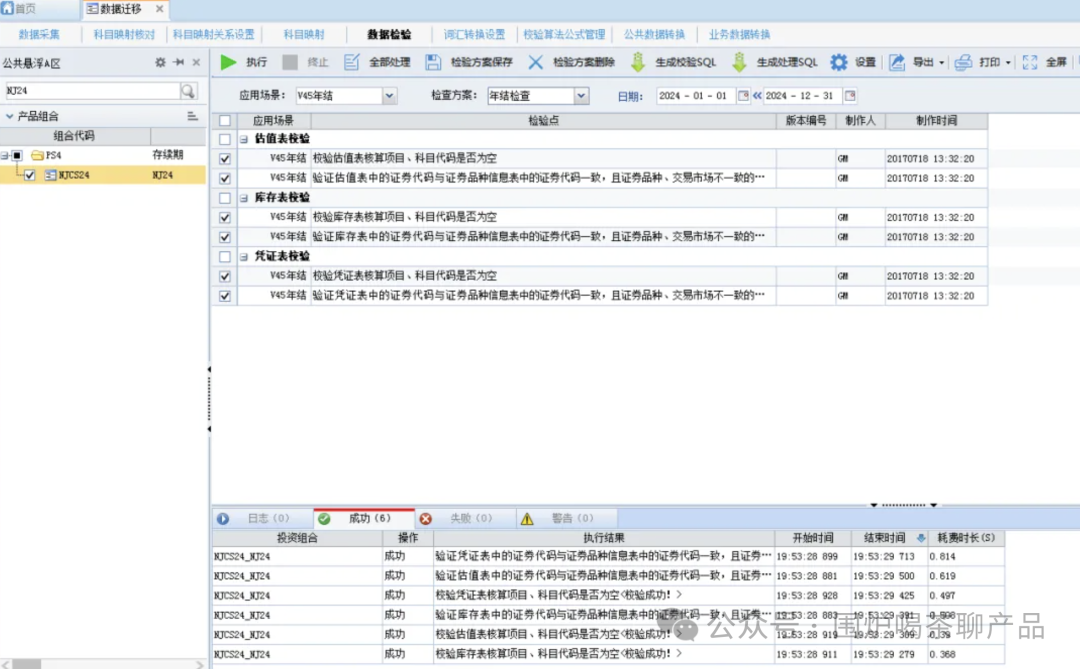Toggle the PS4 folder checkbox
This screenshot has width=1080, height=669.
(17, 156)
